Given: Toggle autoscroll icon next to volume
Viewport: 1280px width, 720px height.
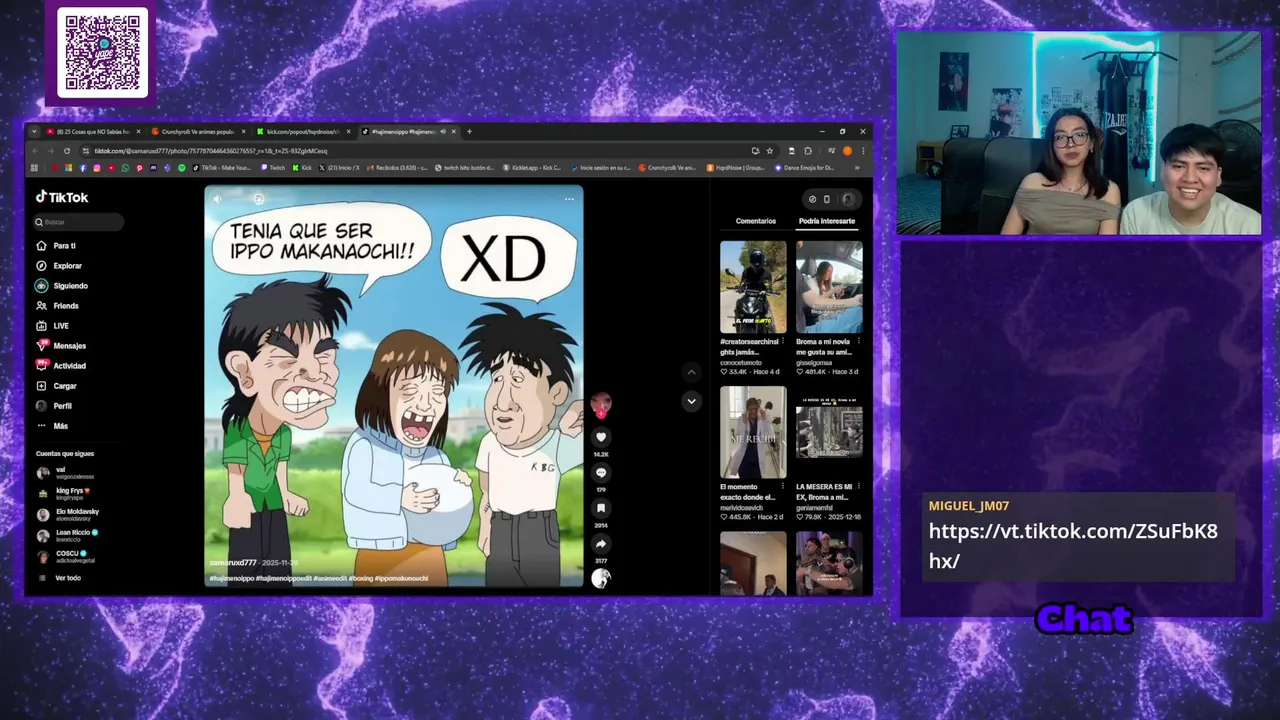Looking at the screenshot, I should (x=258, y=199).
